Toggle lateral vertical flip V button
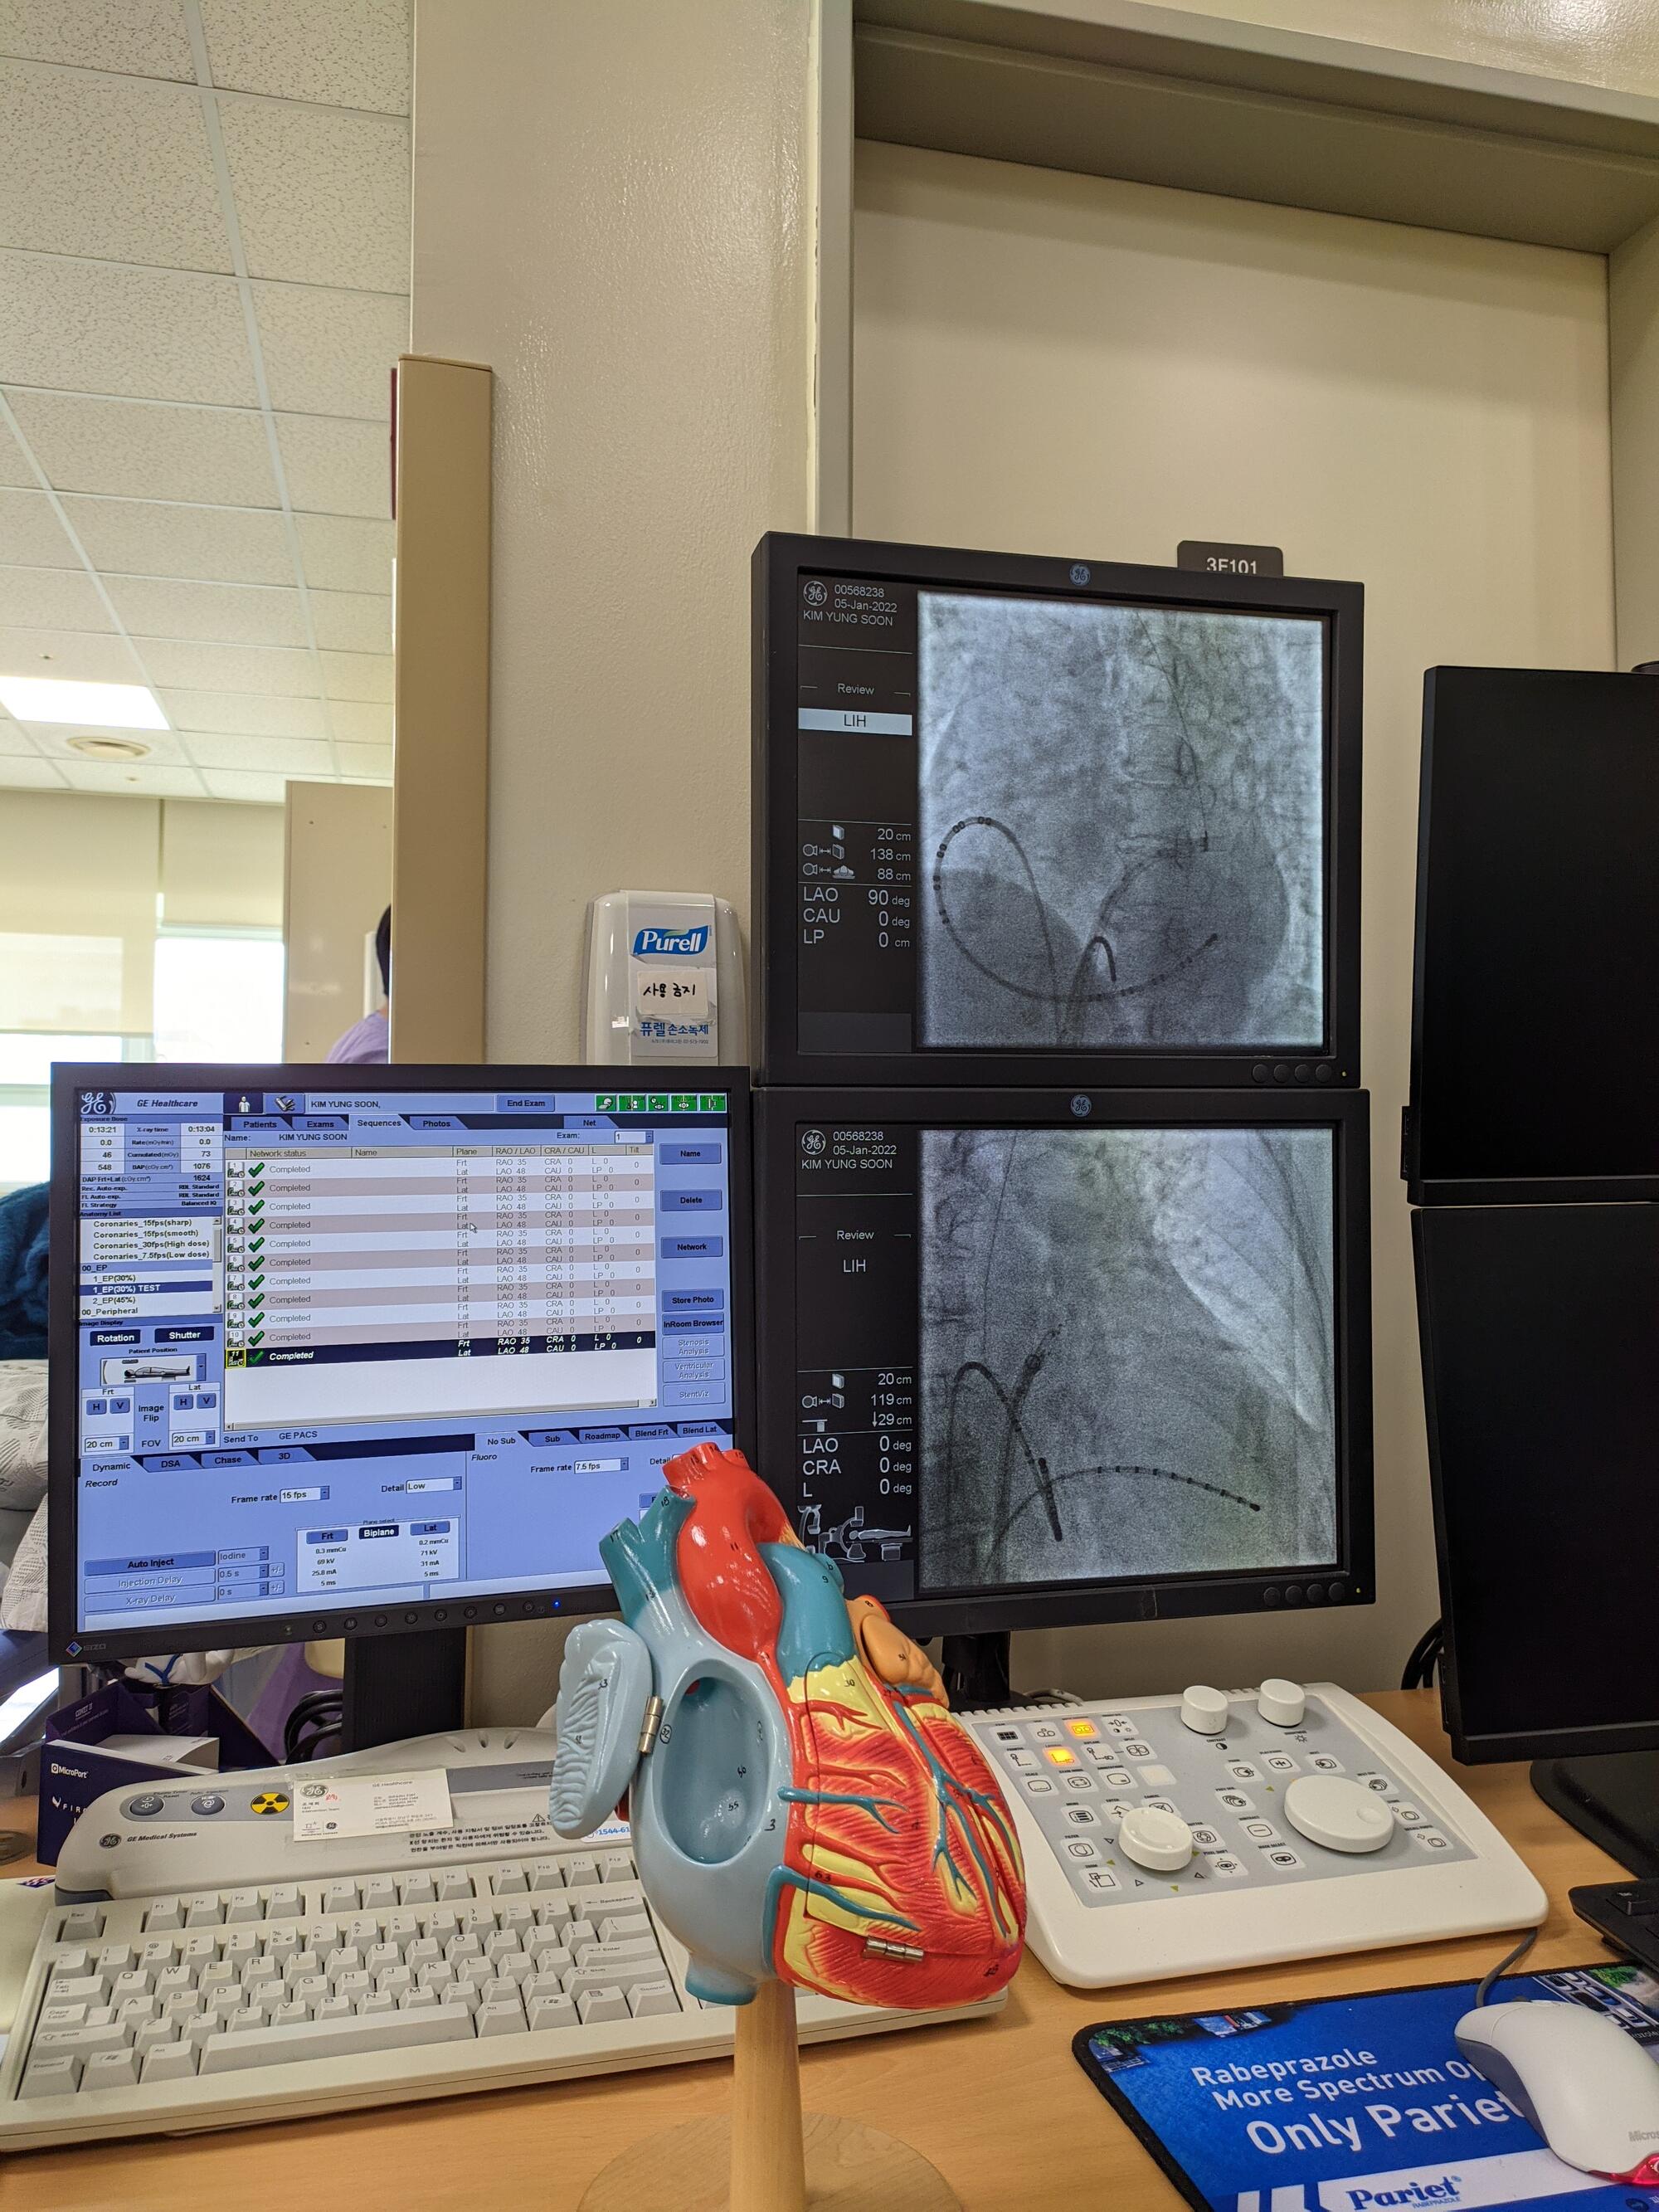 (206, 1401)
